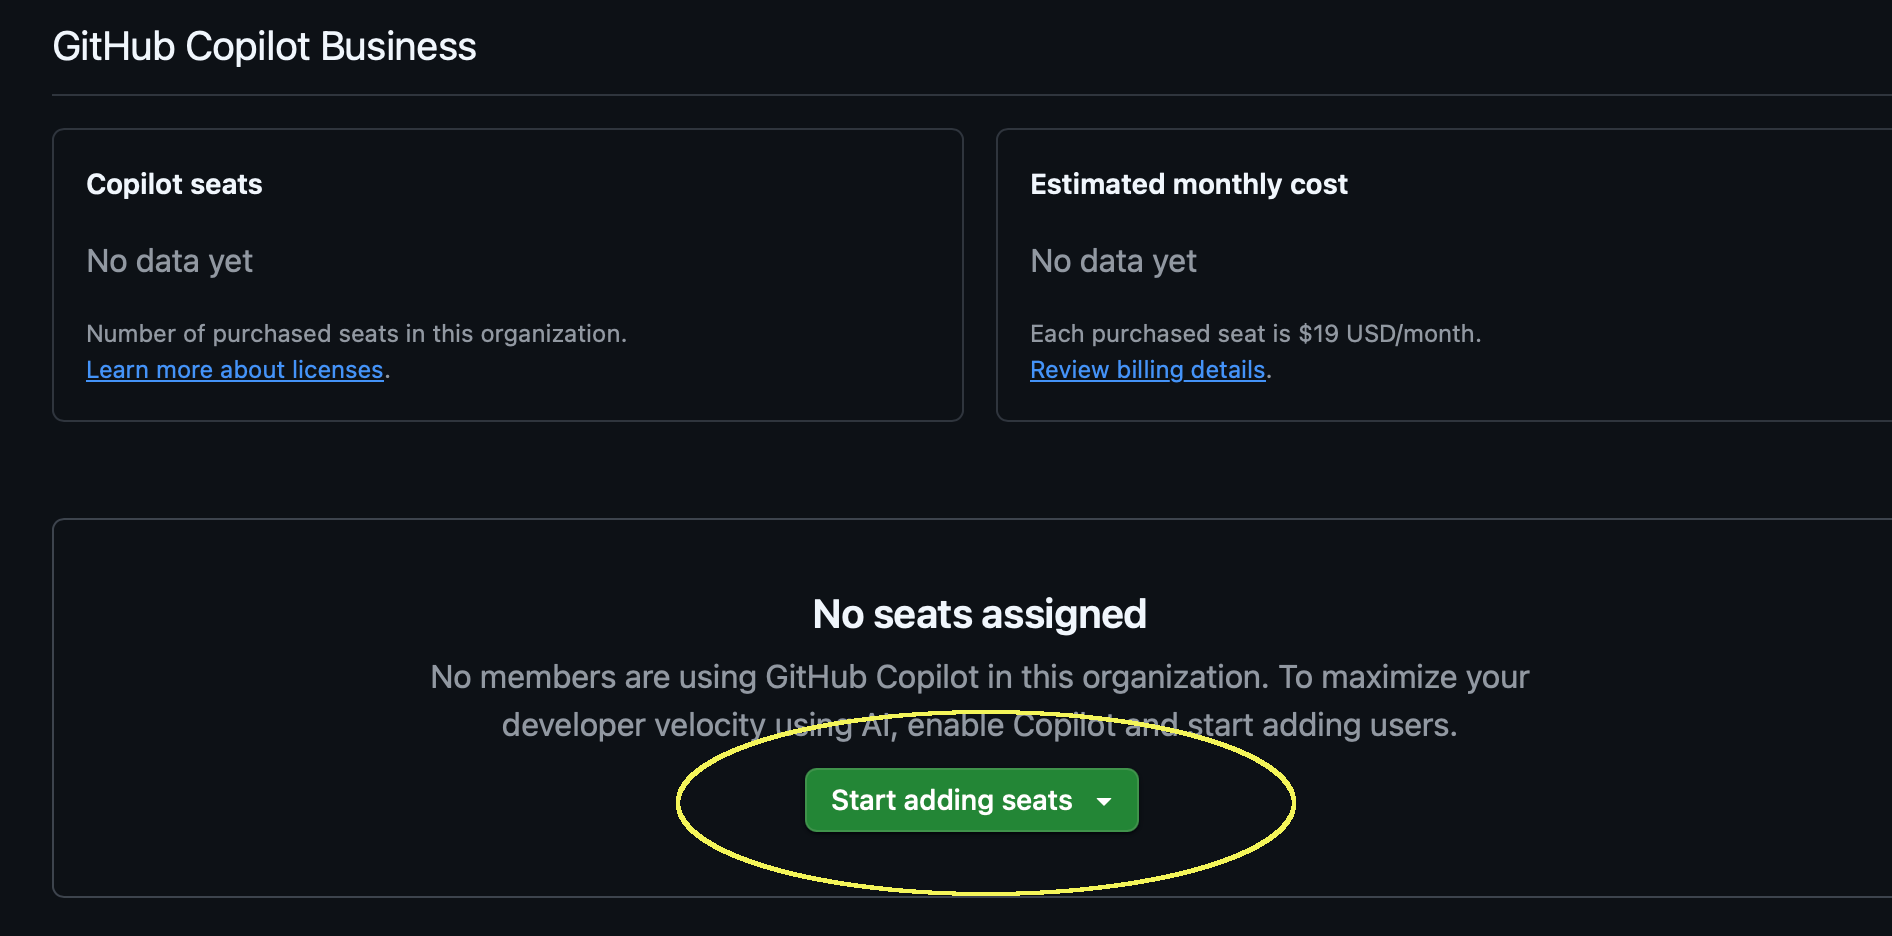Viewport: 1892px width, 936px height.
Task: Click the $19 USD/month pricing text
Action: tap(1256, 333)
